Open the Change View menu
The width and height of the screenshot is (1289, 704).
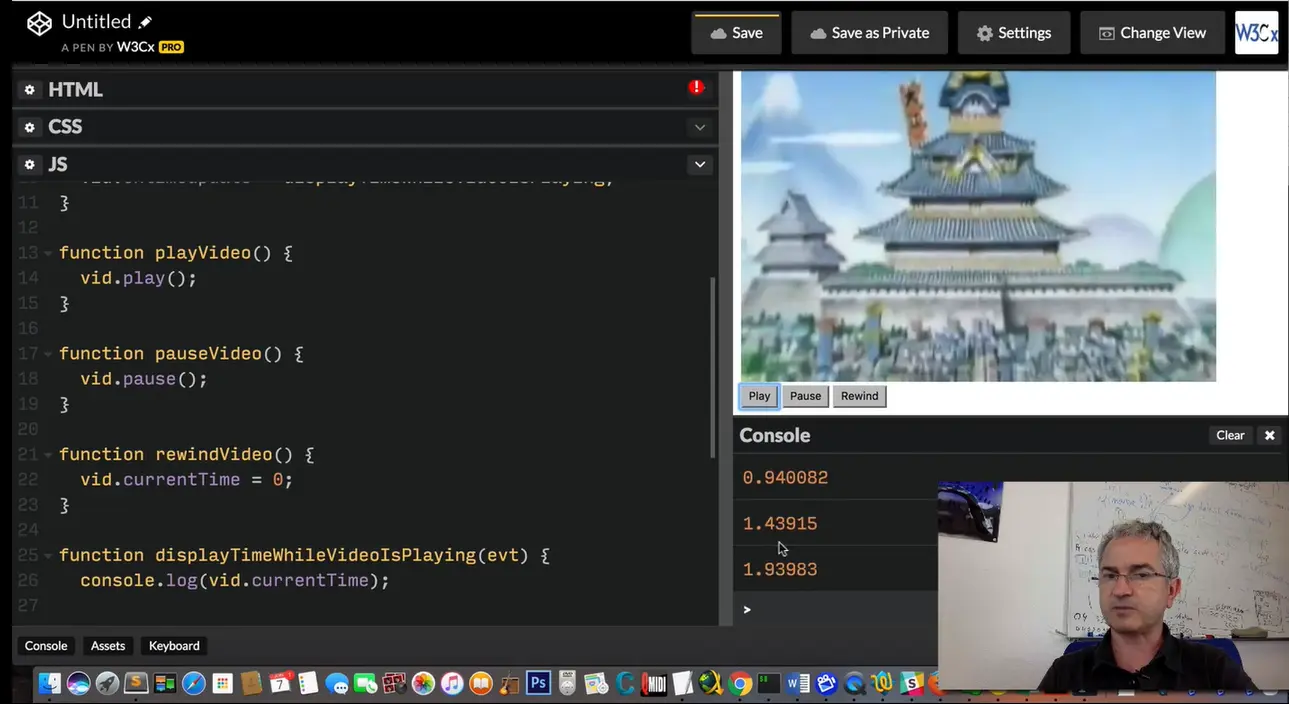pos(1152,33)
